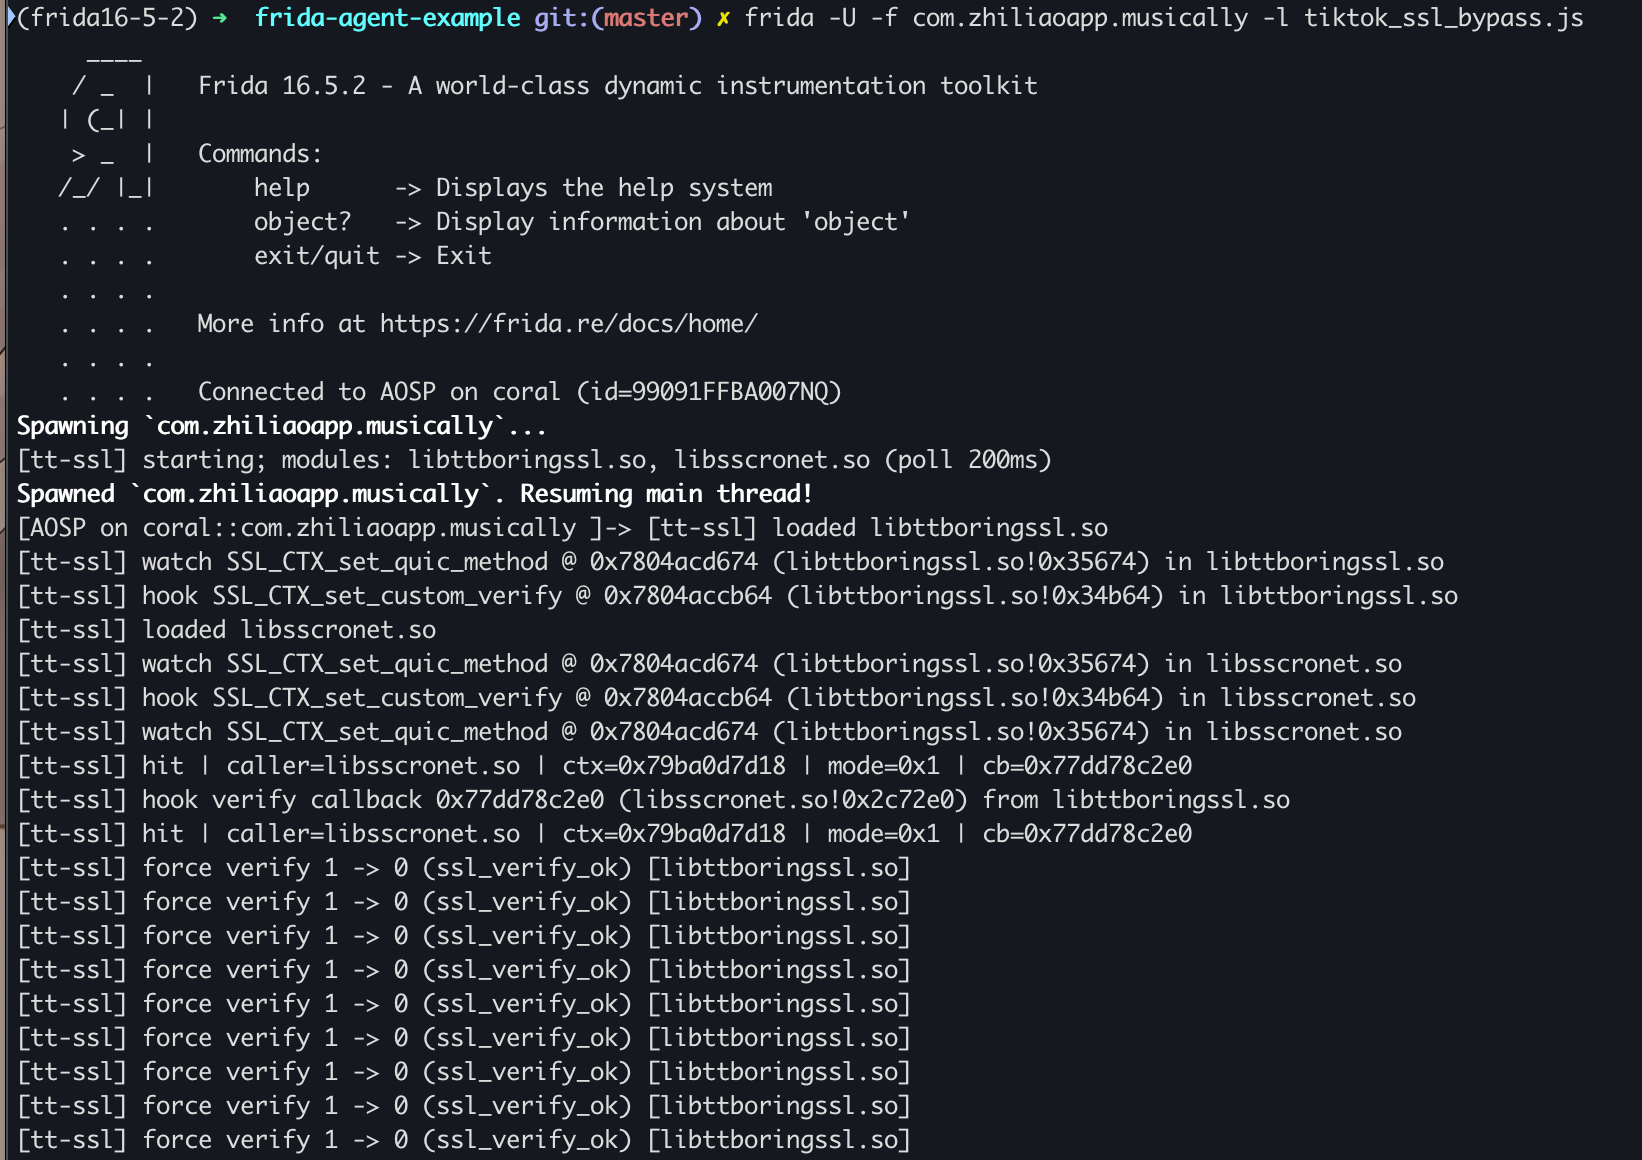Viewport: 1642px width, 1160px height.
Task: Click the hook verify callback 0x77dd78c2e0 line
Action: pyautogui.click(x=654, y=800)
